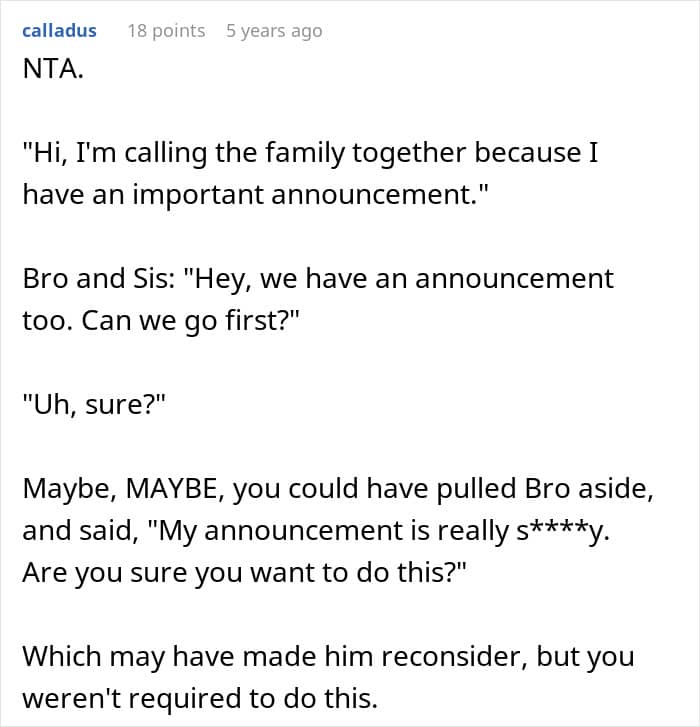Click the line Are you sure you want
The image size is (700, 727).
pyautogui.click(x=244, y=573)
